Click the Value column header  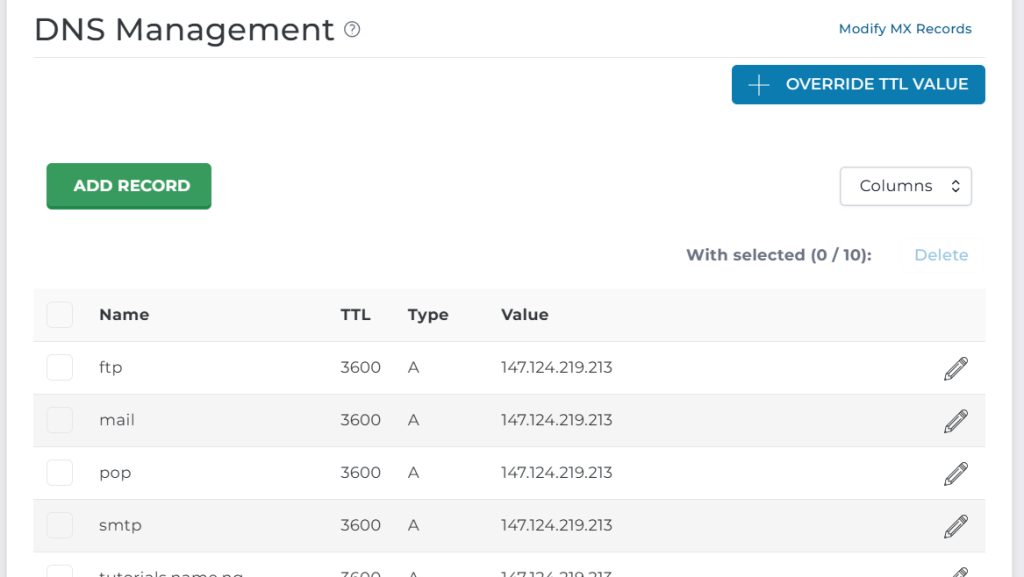525,315
